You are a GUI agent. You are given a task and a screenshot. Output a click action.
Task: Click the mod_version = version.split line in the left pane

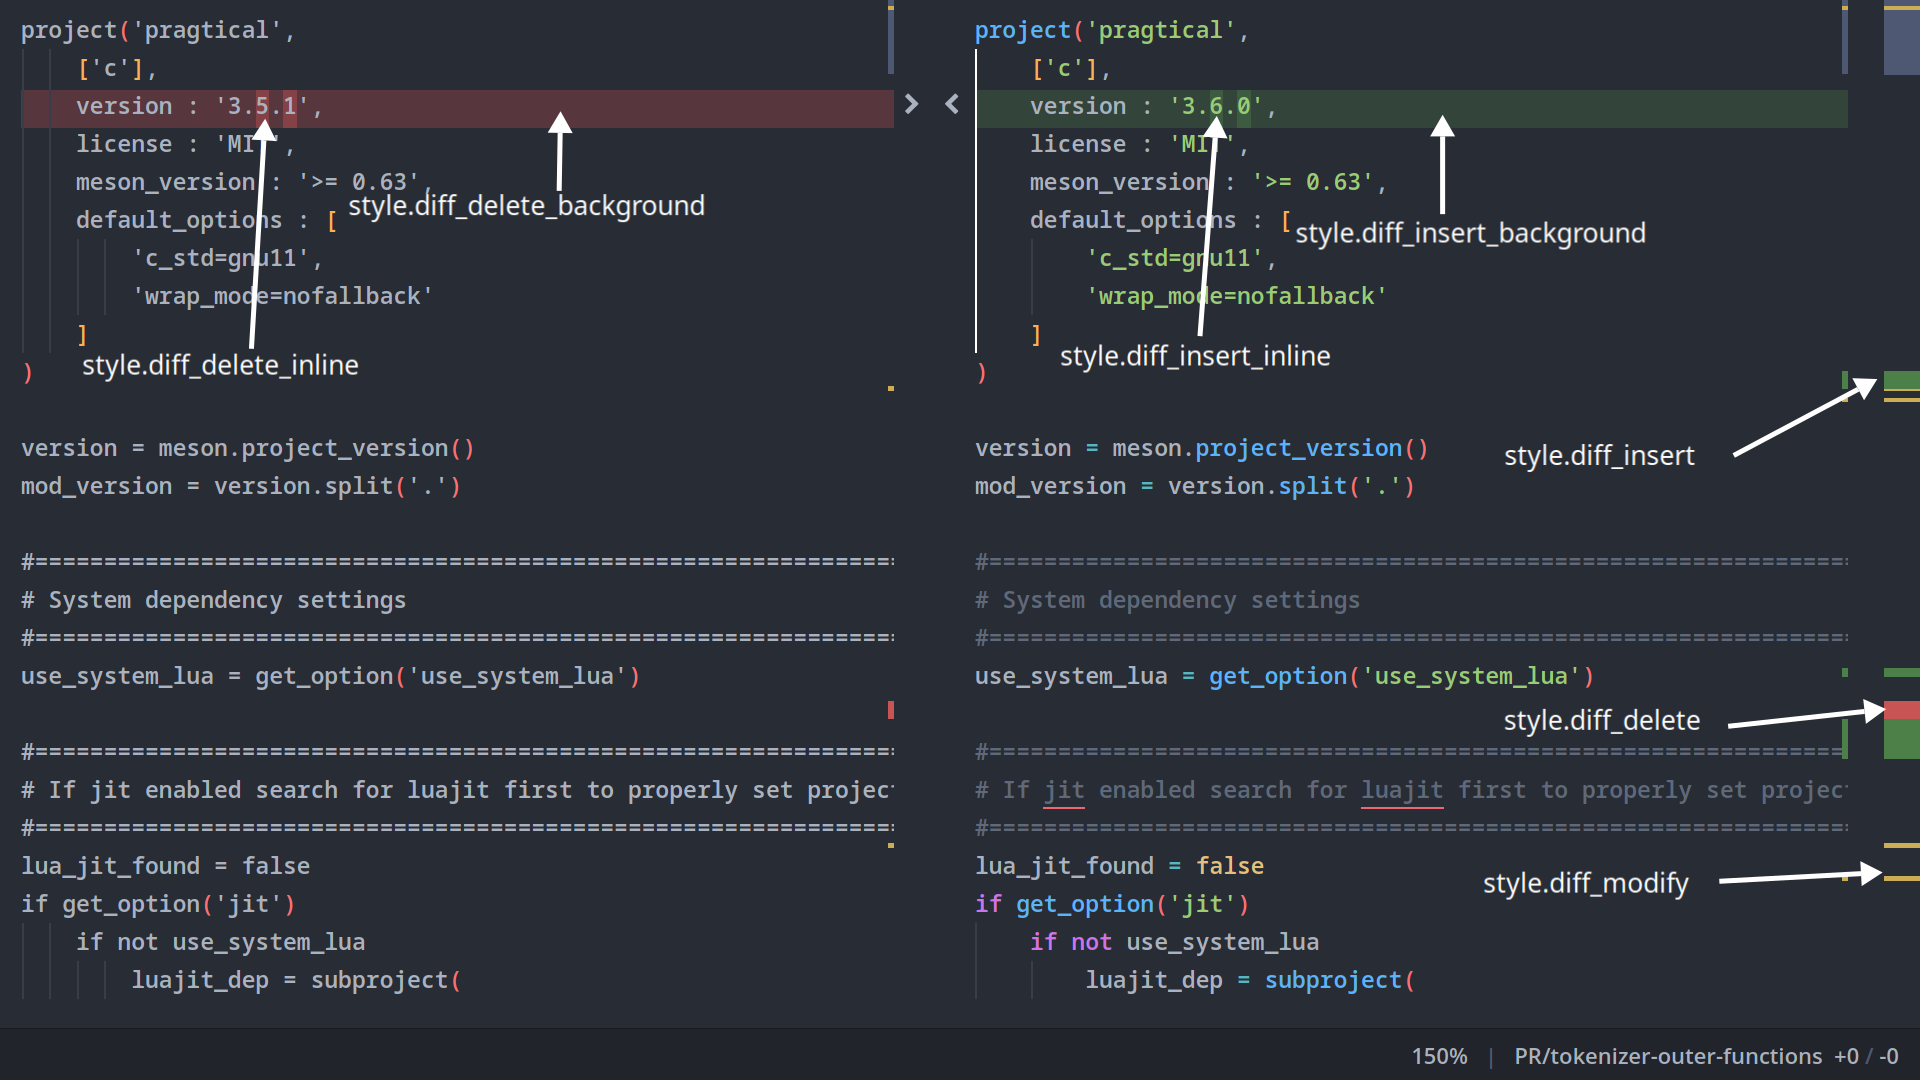(241, 487)
